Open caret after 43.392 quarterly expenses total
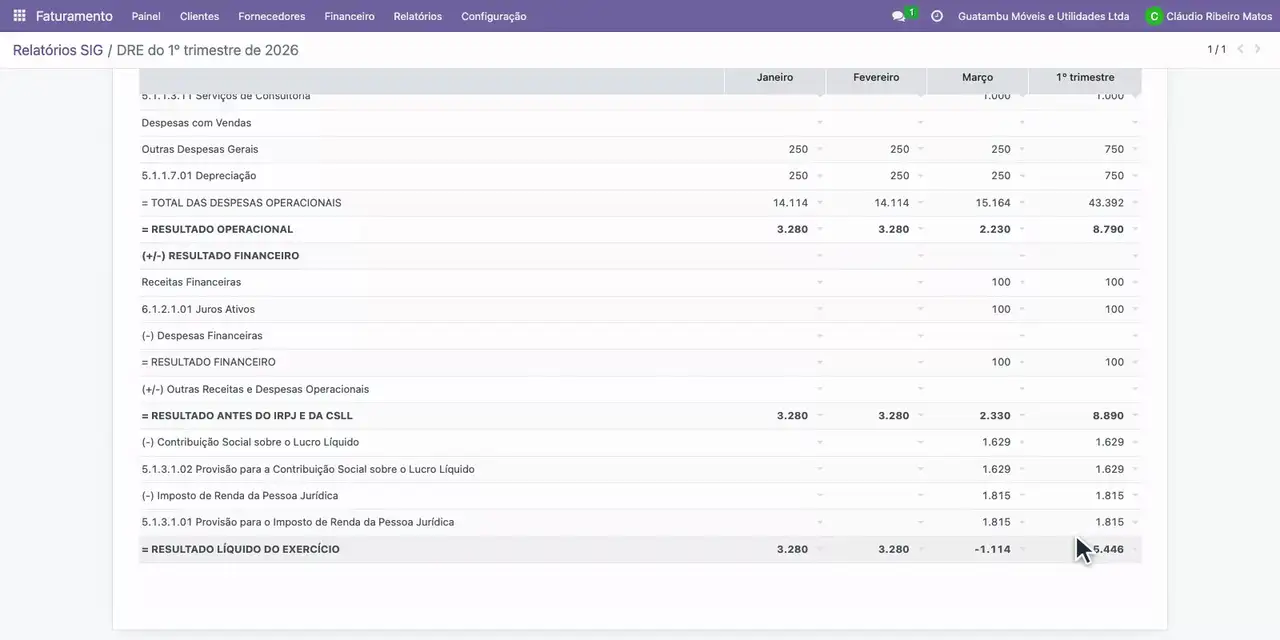 (x=1135, y=202)
